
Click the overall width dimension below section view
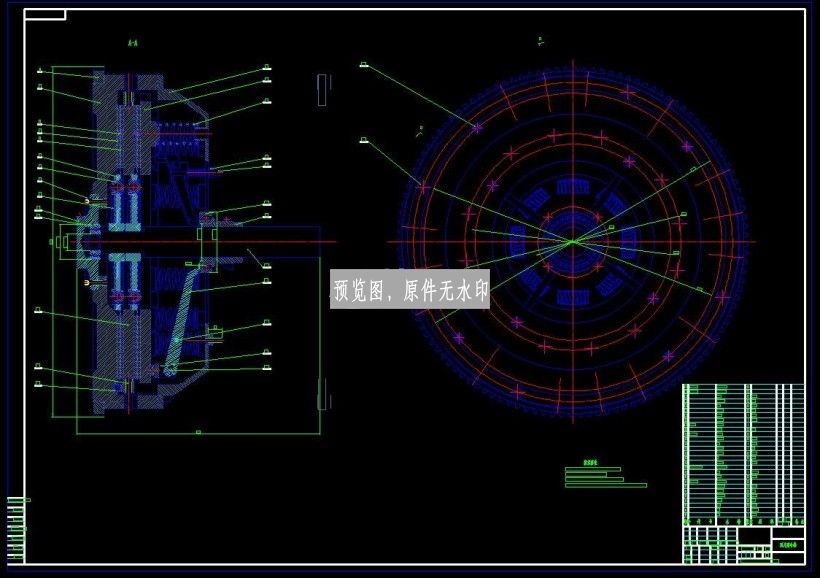(x=198, y=433)
